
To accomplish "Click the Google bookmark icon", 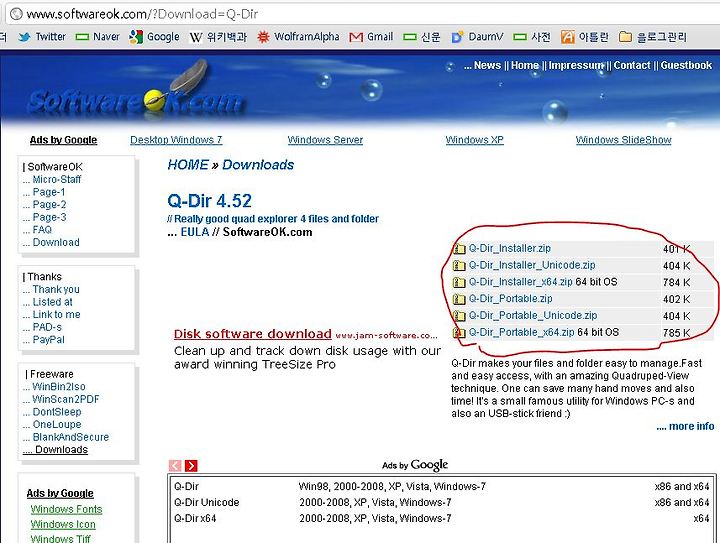I will click(x=136, y=37).
